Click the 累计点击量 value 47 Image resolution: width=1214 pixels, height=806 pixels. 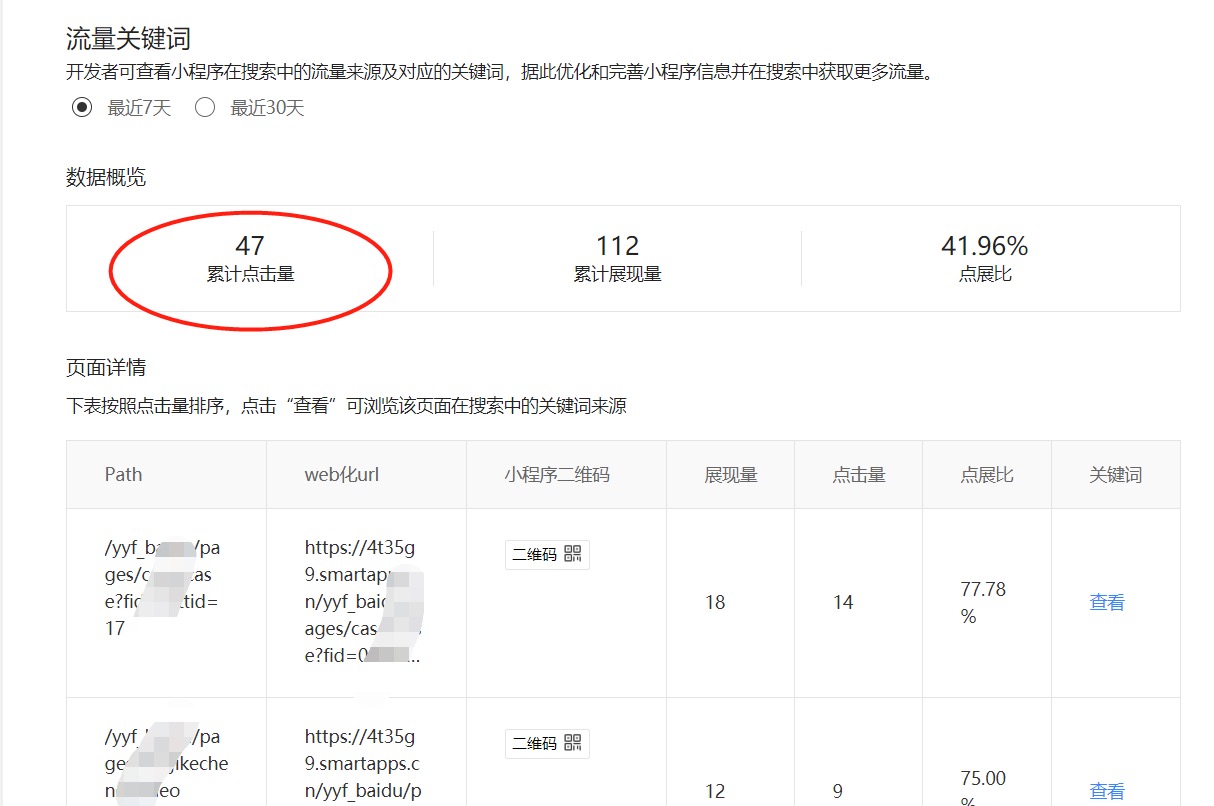pos(250,245)
